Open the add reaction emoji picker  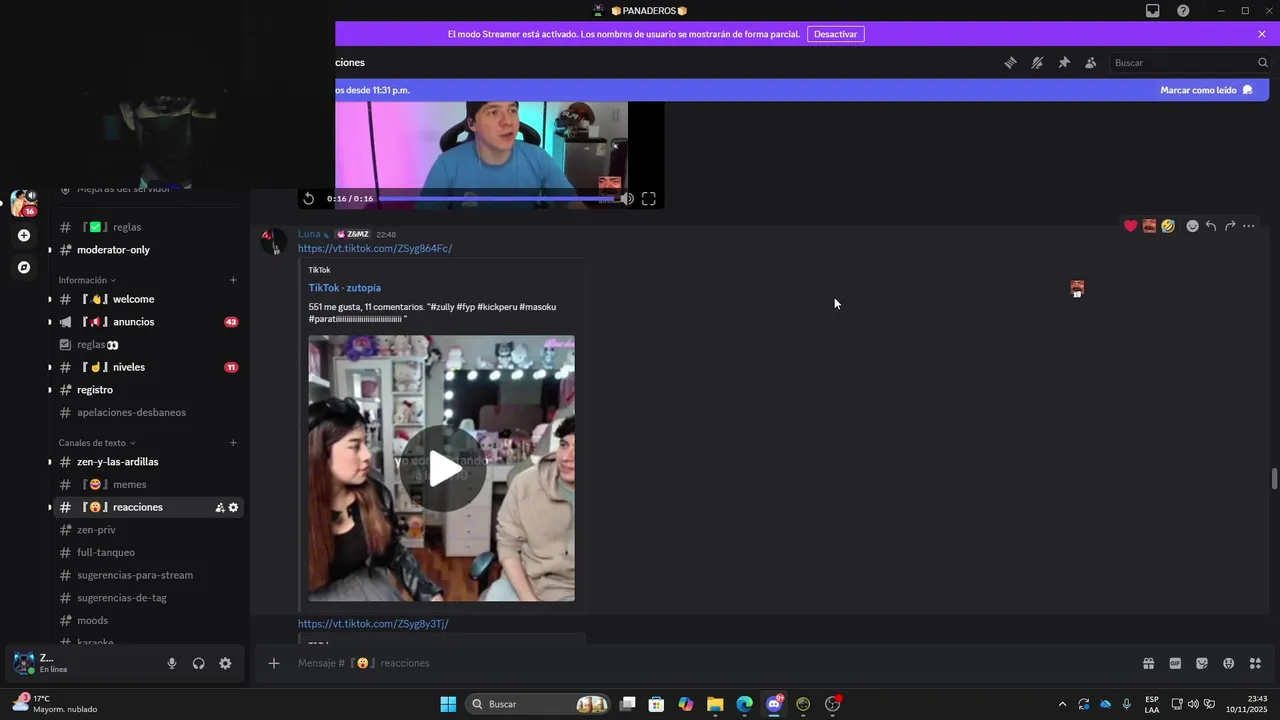click(1192, 226)
